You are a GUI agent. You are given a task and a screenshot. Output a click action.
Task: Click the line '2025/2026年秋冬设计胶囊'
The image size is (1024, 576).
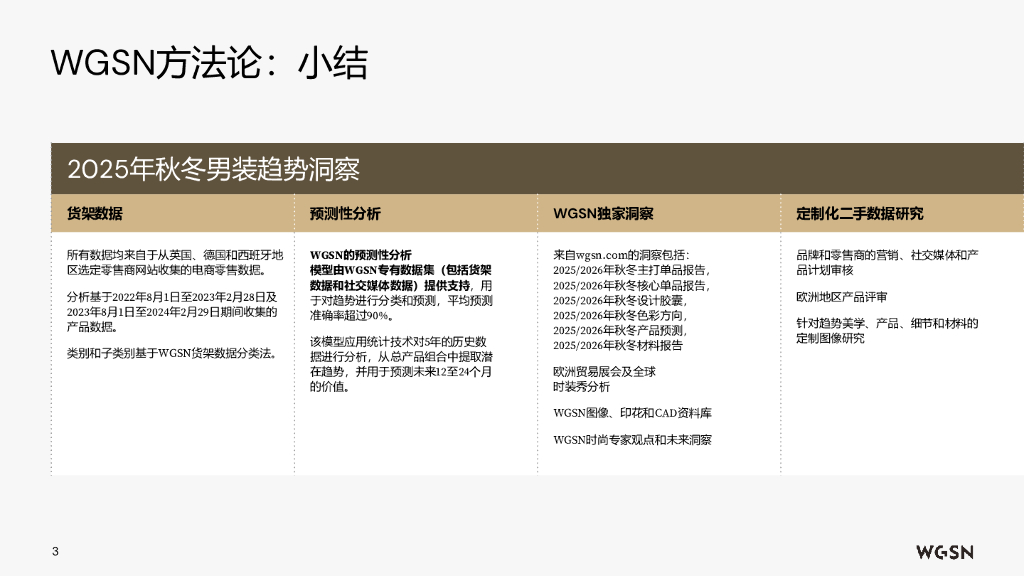(620, 300)
